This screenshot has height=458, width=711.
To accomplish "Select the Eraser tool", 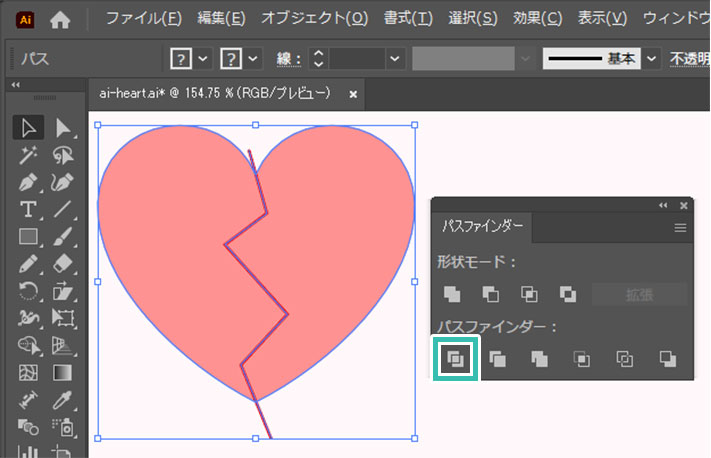I will click(64, 264).
